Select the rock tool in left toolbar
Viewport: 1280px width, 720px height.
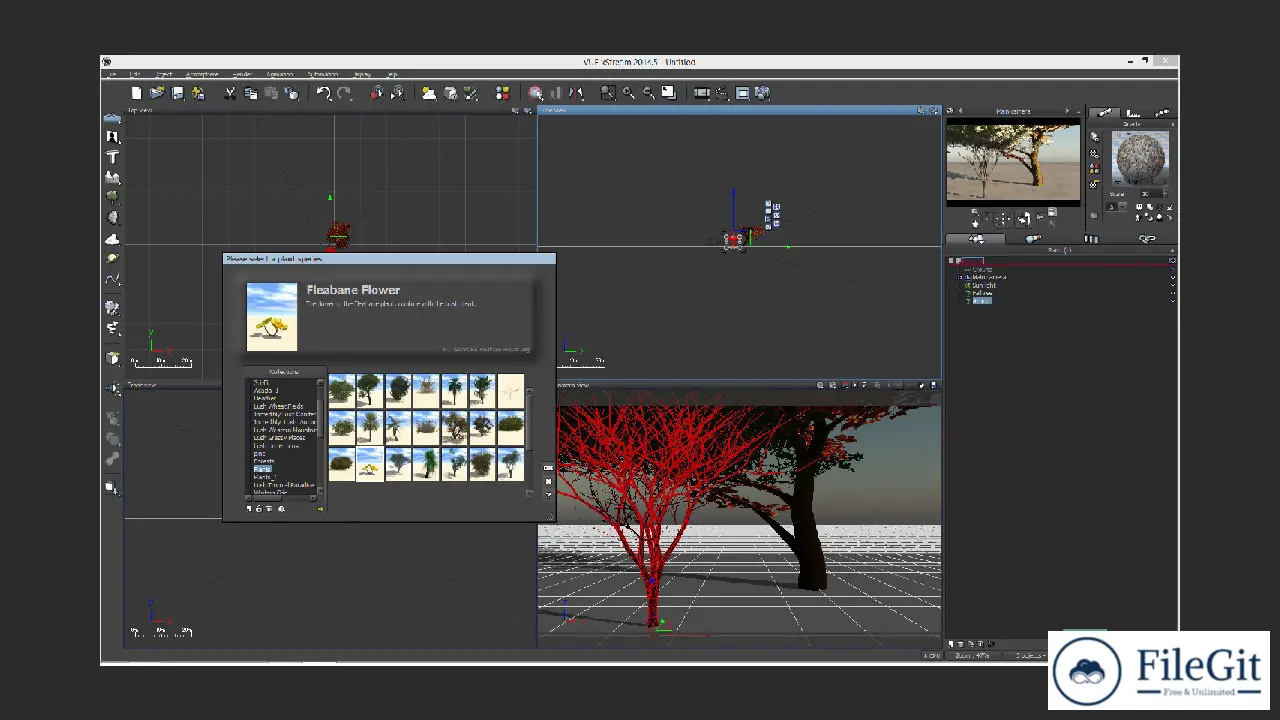click(x=112, y=217)
